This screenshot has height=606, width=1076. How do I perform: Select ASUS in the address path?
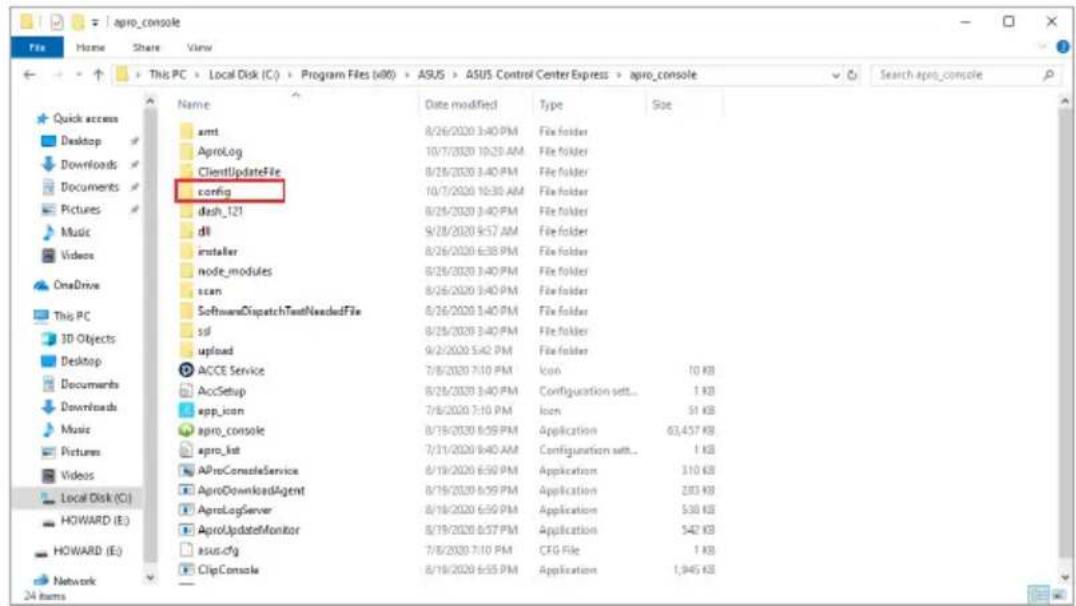point(431,75)
